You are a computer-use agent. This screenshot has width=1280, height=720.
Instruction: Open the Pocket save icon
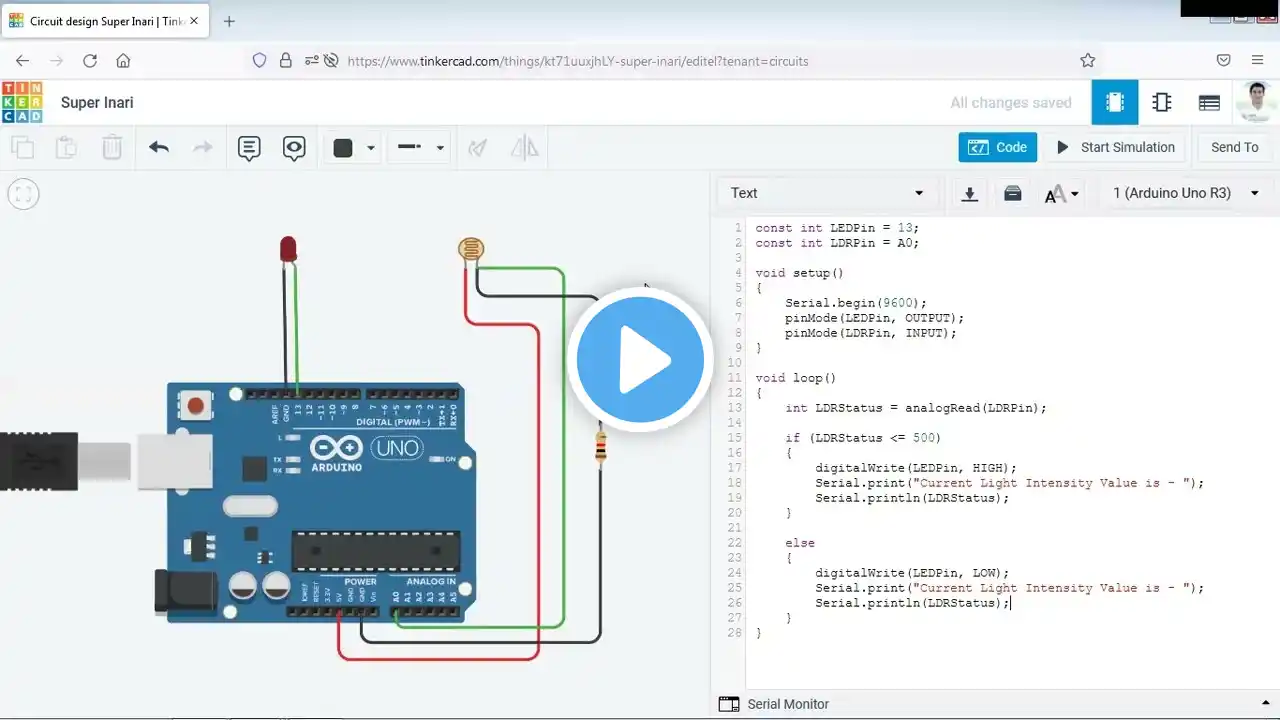(x=1223, y=61)
